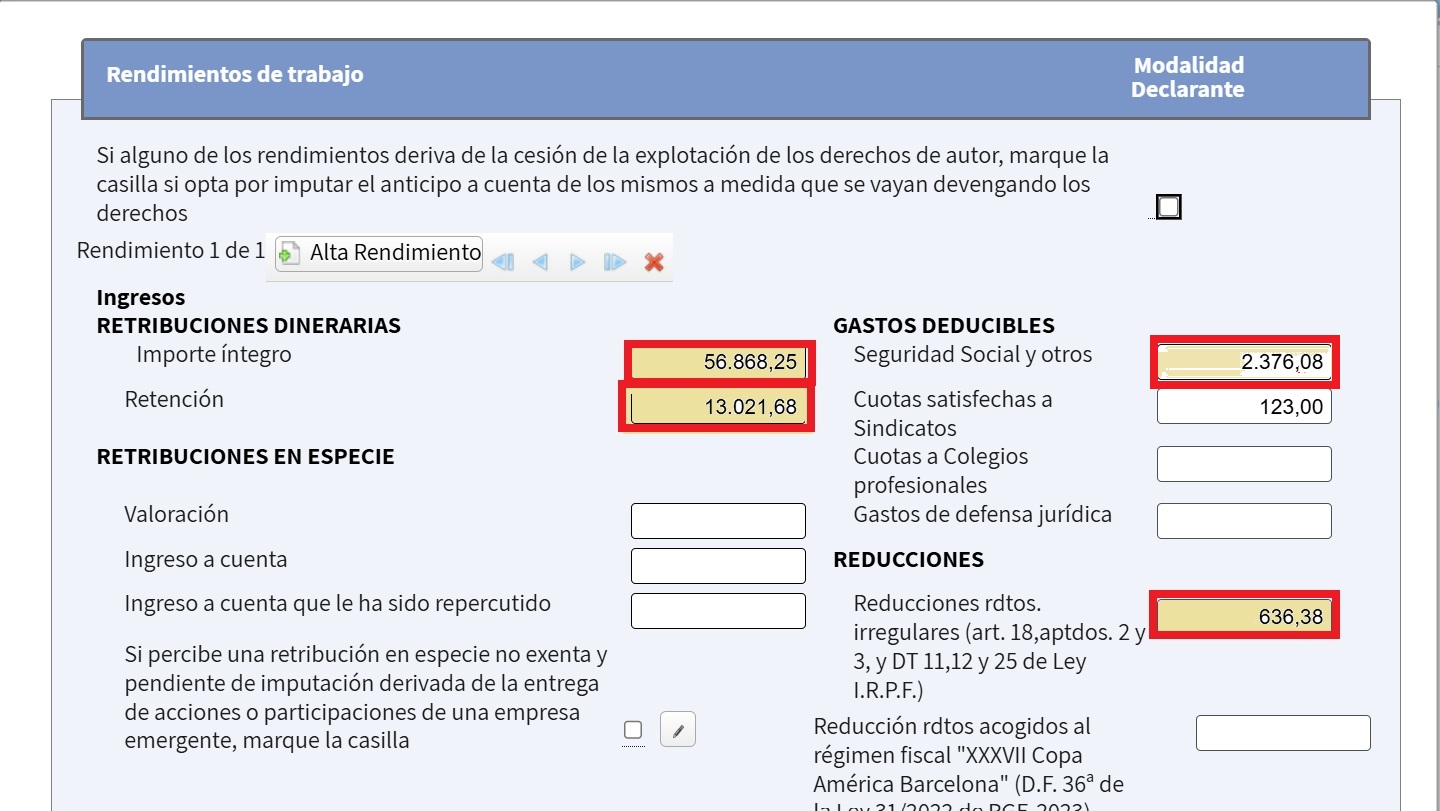Screen dimensions: 1440x811
Task: Select the Reducciones rdtos. irregulares field
Action: click(1244, 617)
